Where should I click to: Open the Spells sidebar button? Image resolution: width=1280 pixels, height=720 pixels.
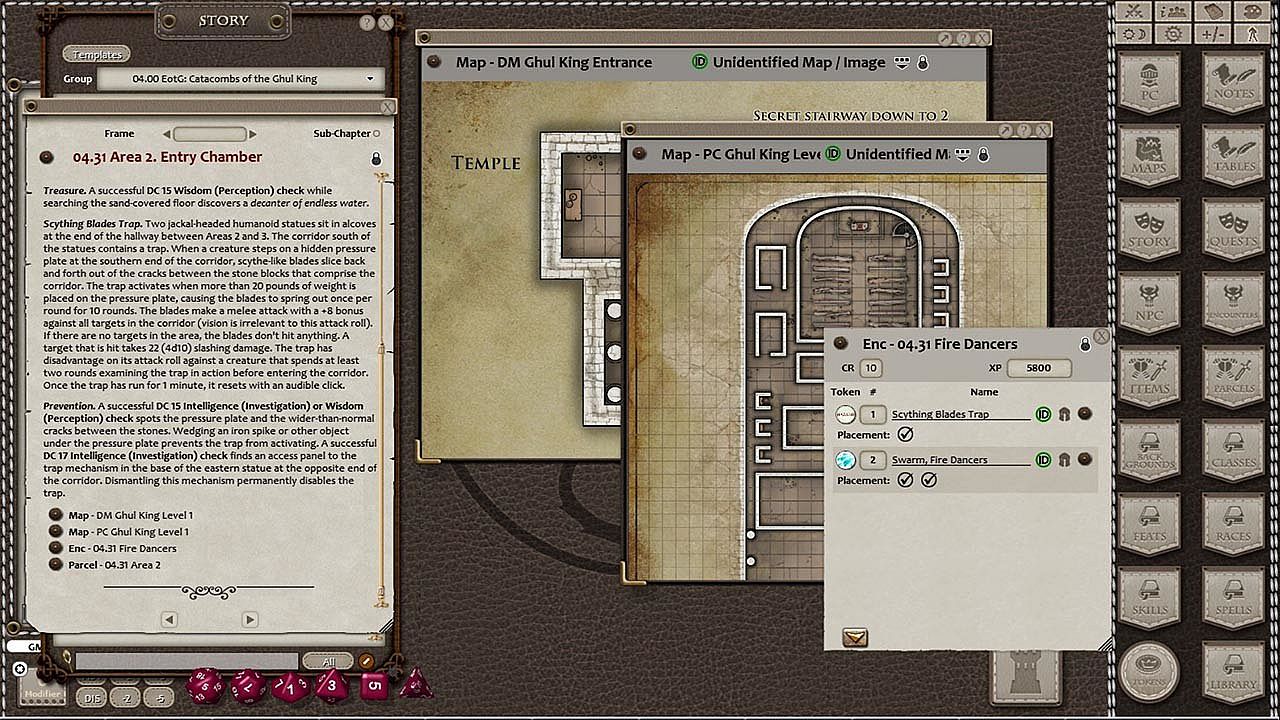click(x=1233, y=598)
